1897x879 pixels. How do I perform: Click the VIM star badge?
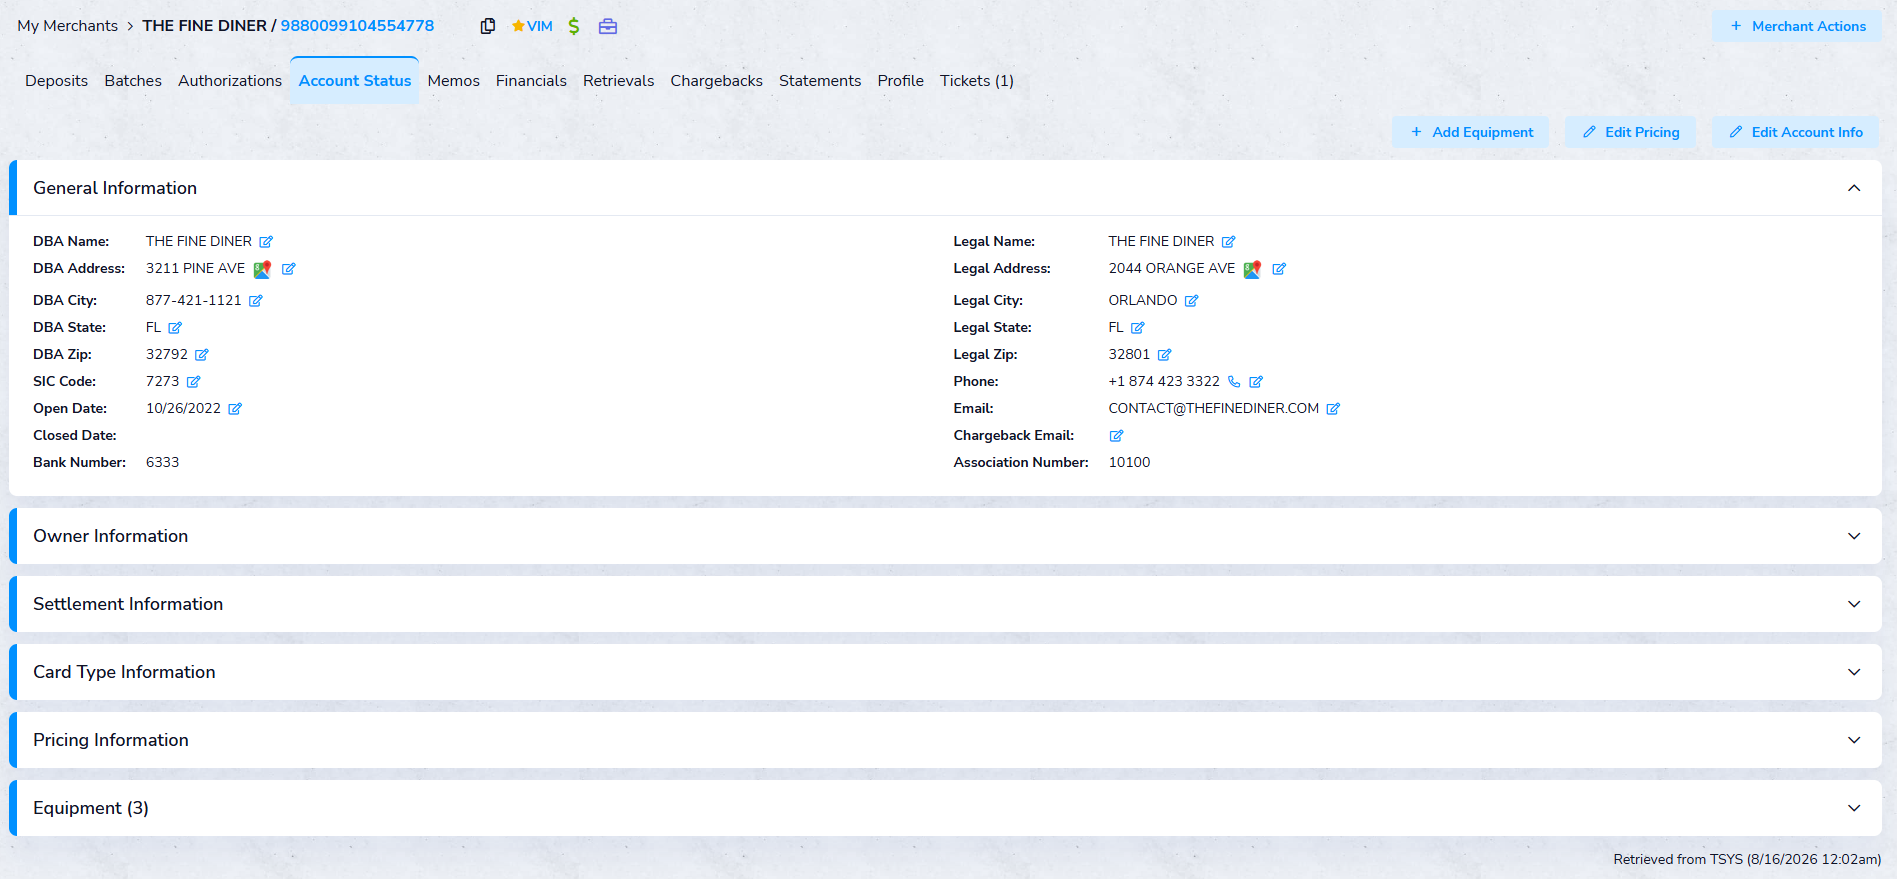tap(532, 26)
